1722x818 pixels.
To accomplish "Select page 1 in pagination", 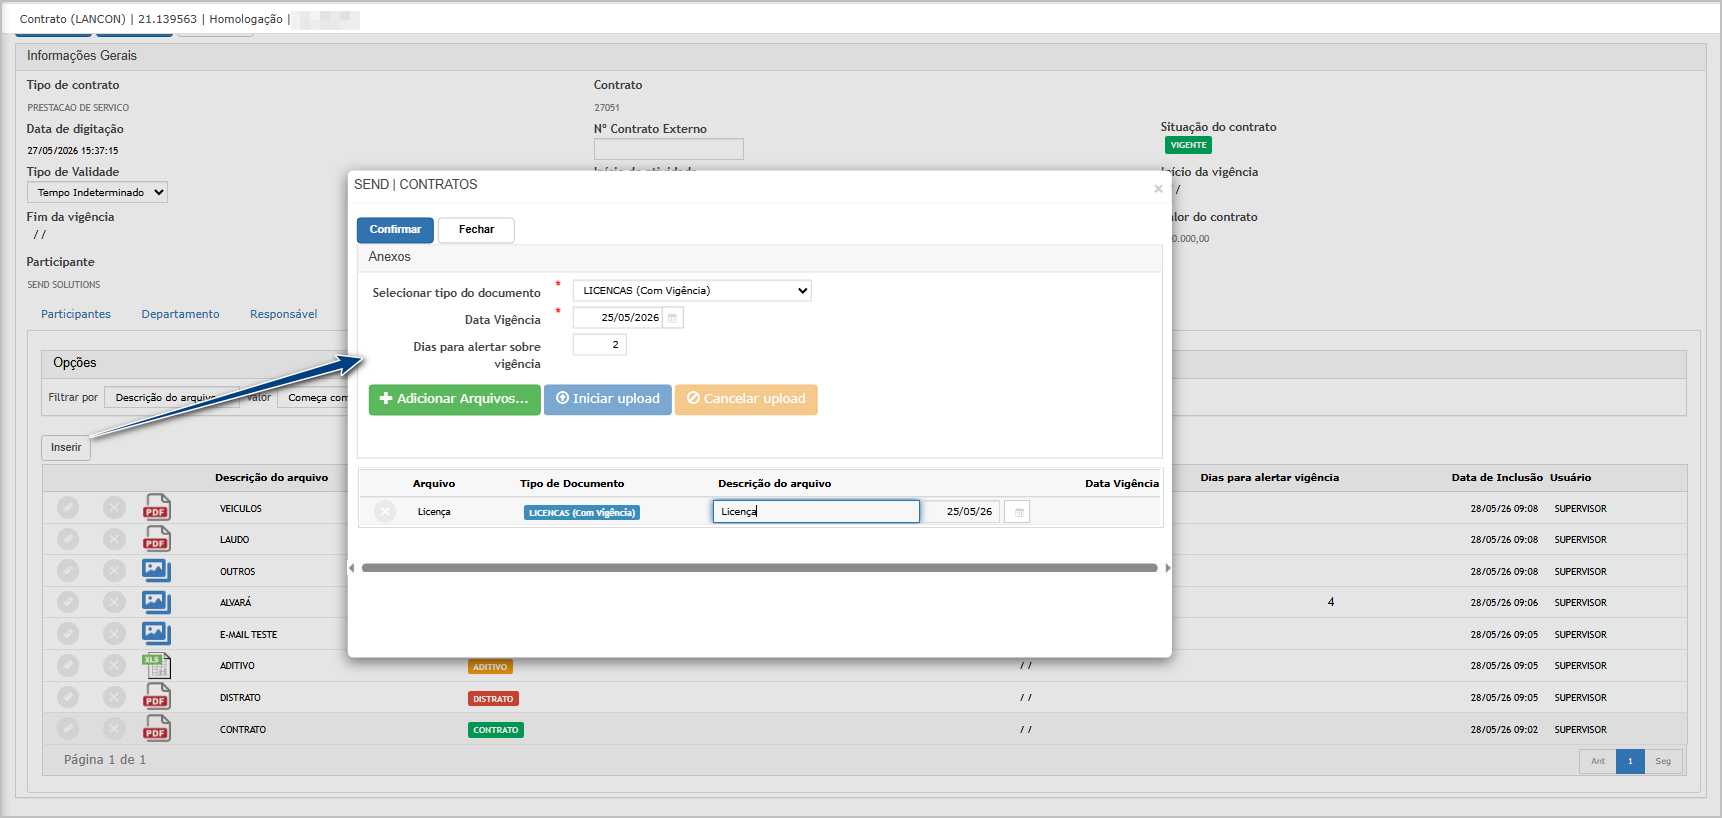I will click(x=1630, y=761).
